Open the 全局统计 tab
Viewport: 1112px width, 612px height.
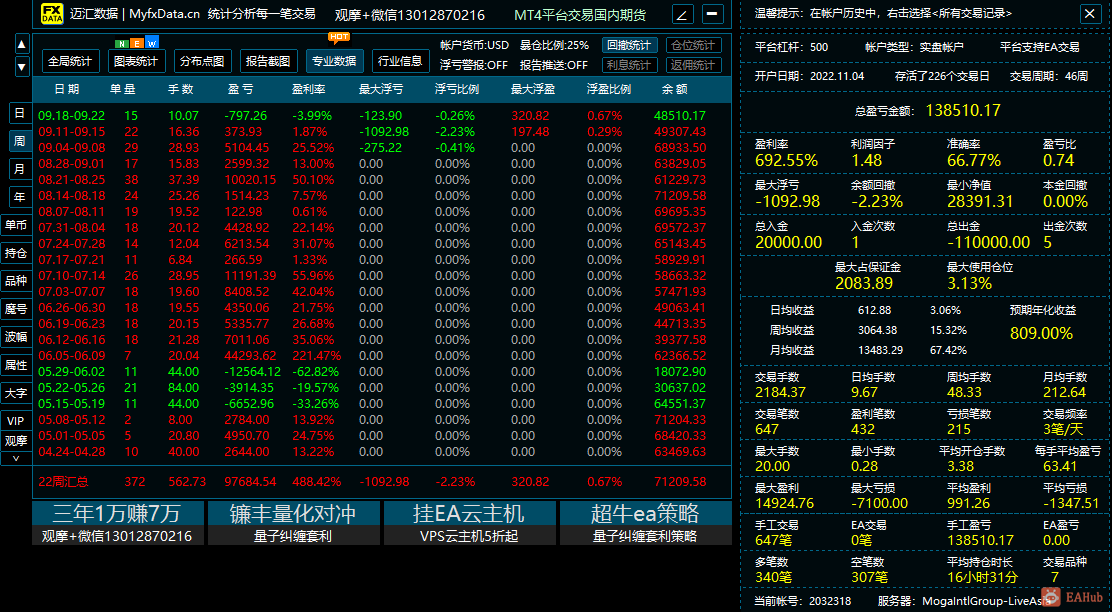70,61
